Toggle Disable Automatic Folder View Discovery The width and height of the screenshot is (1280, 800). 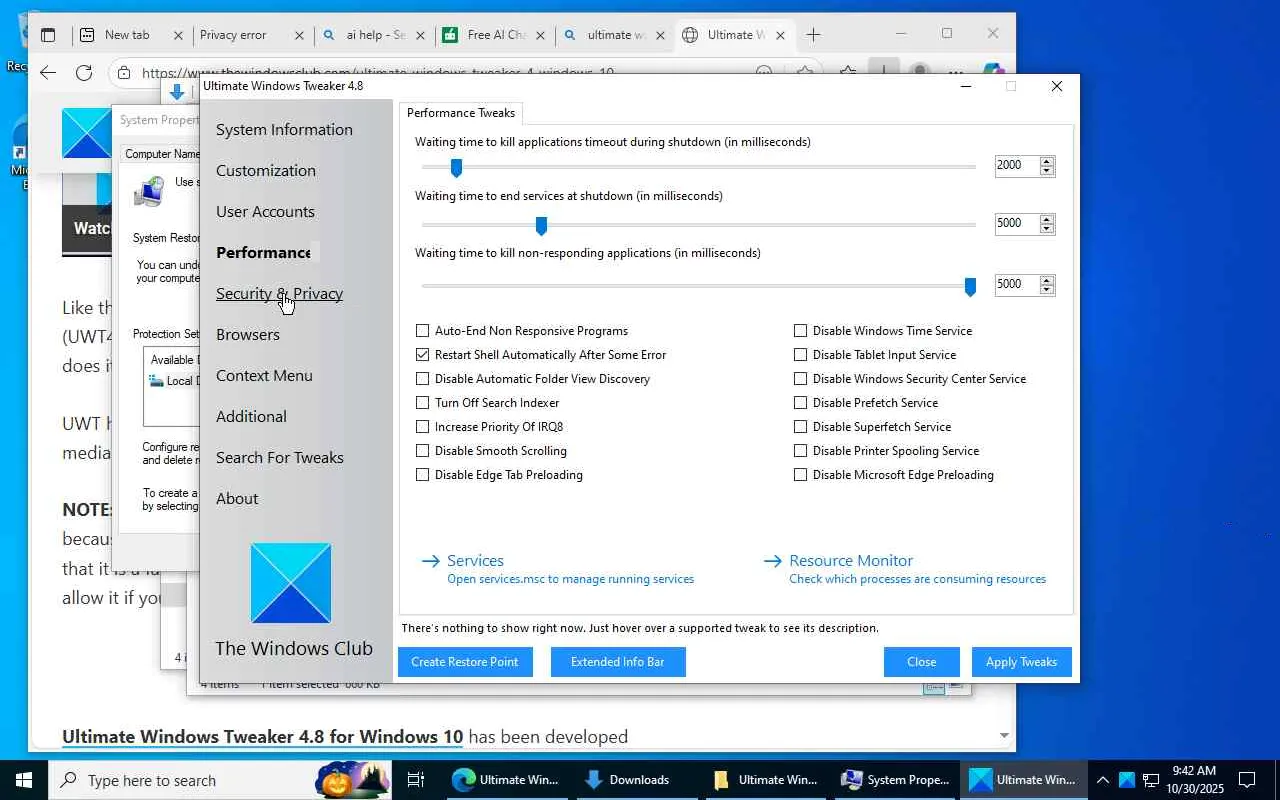click(422, 379)
